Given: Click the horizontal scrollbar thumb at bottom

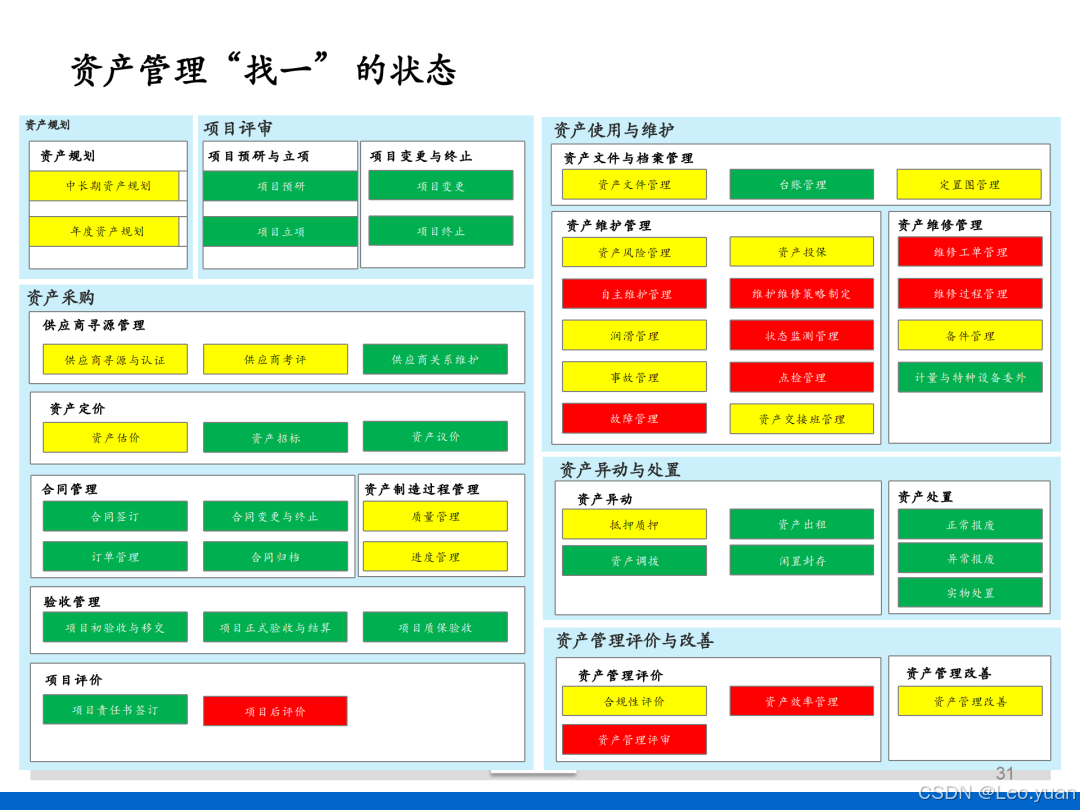Looking at the screenshot, I should (x=533, y=773).
